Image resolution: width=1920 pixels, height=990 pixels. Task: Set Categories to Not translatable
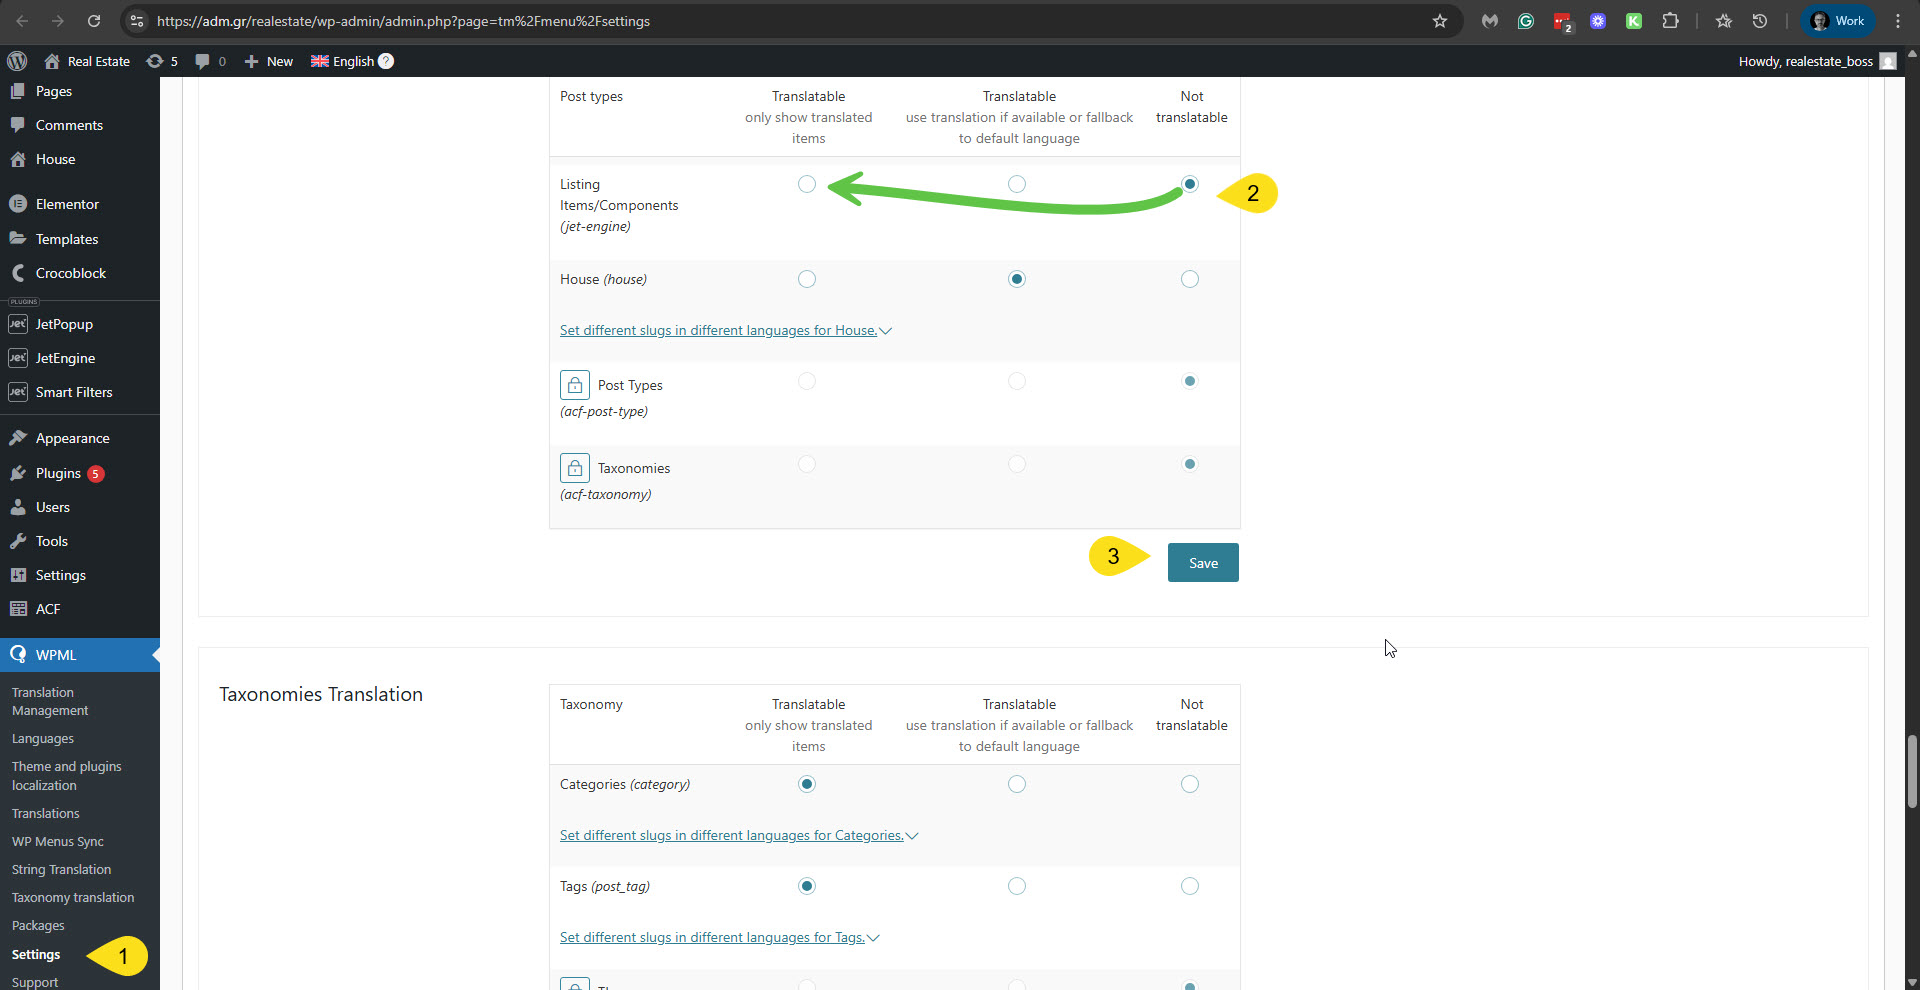(x=1190, y=784)
